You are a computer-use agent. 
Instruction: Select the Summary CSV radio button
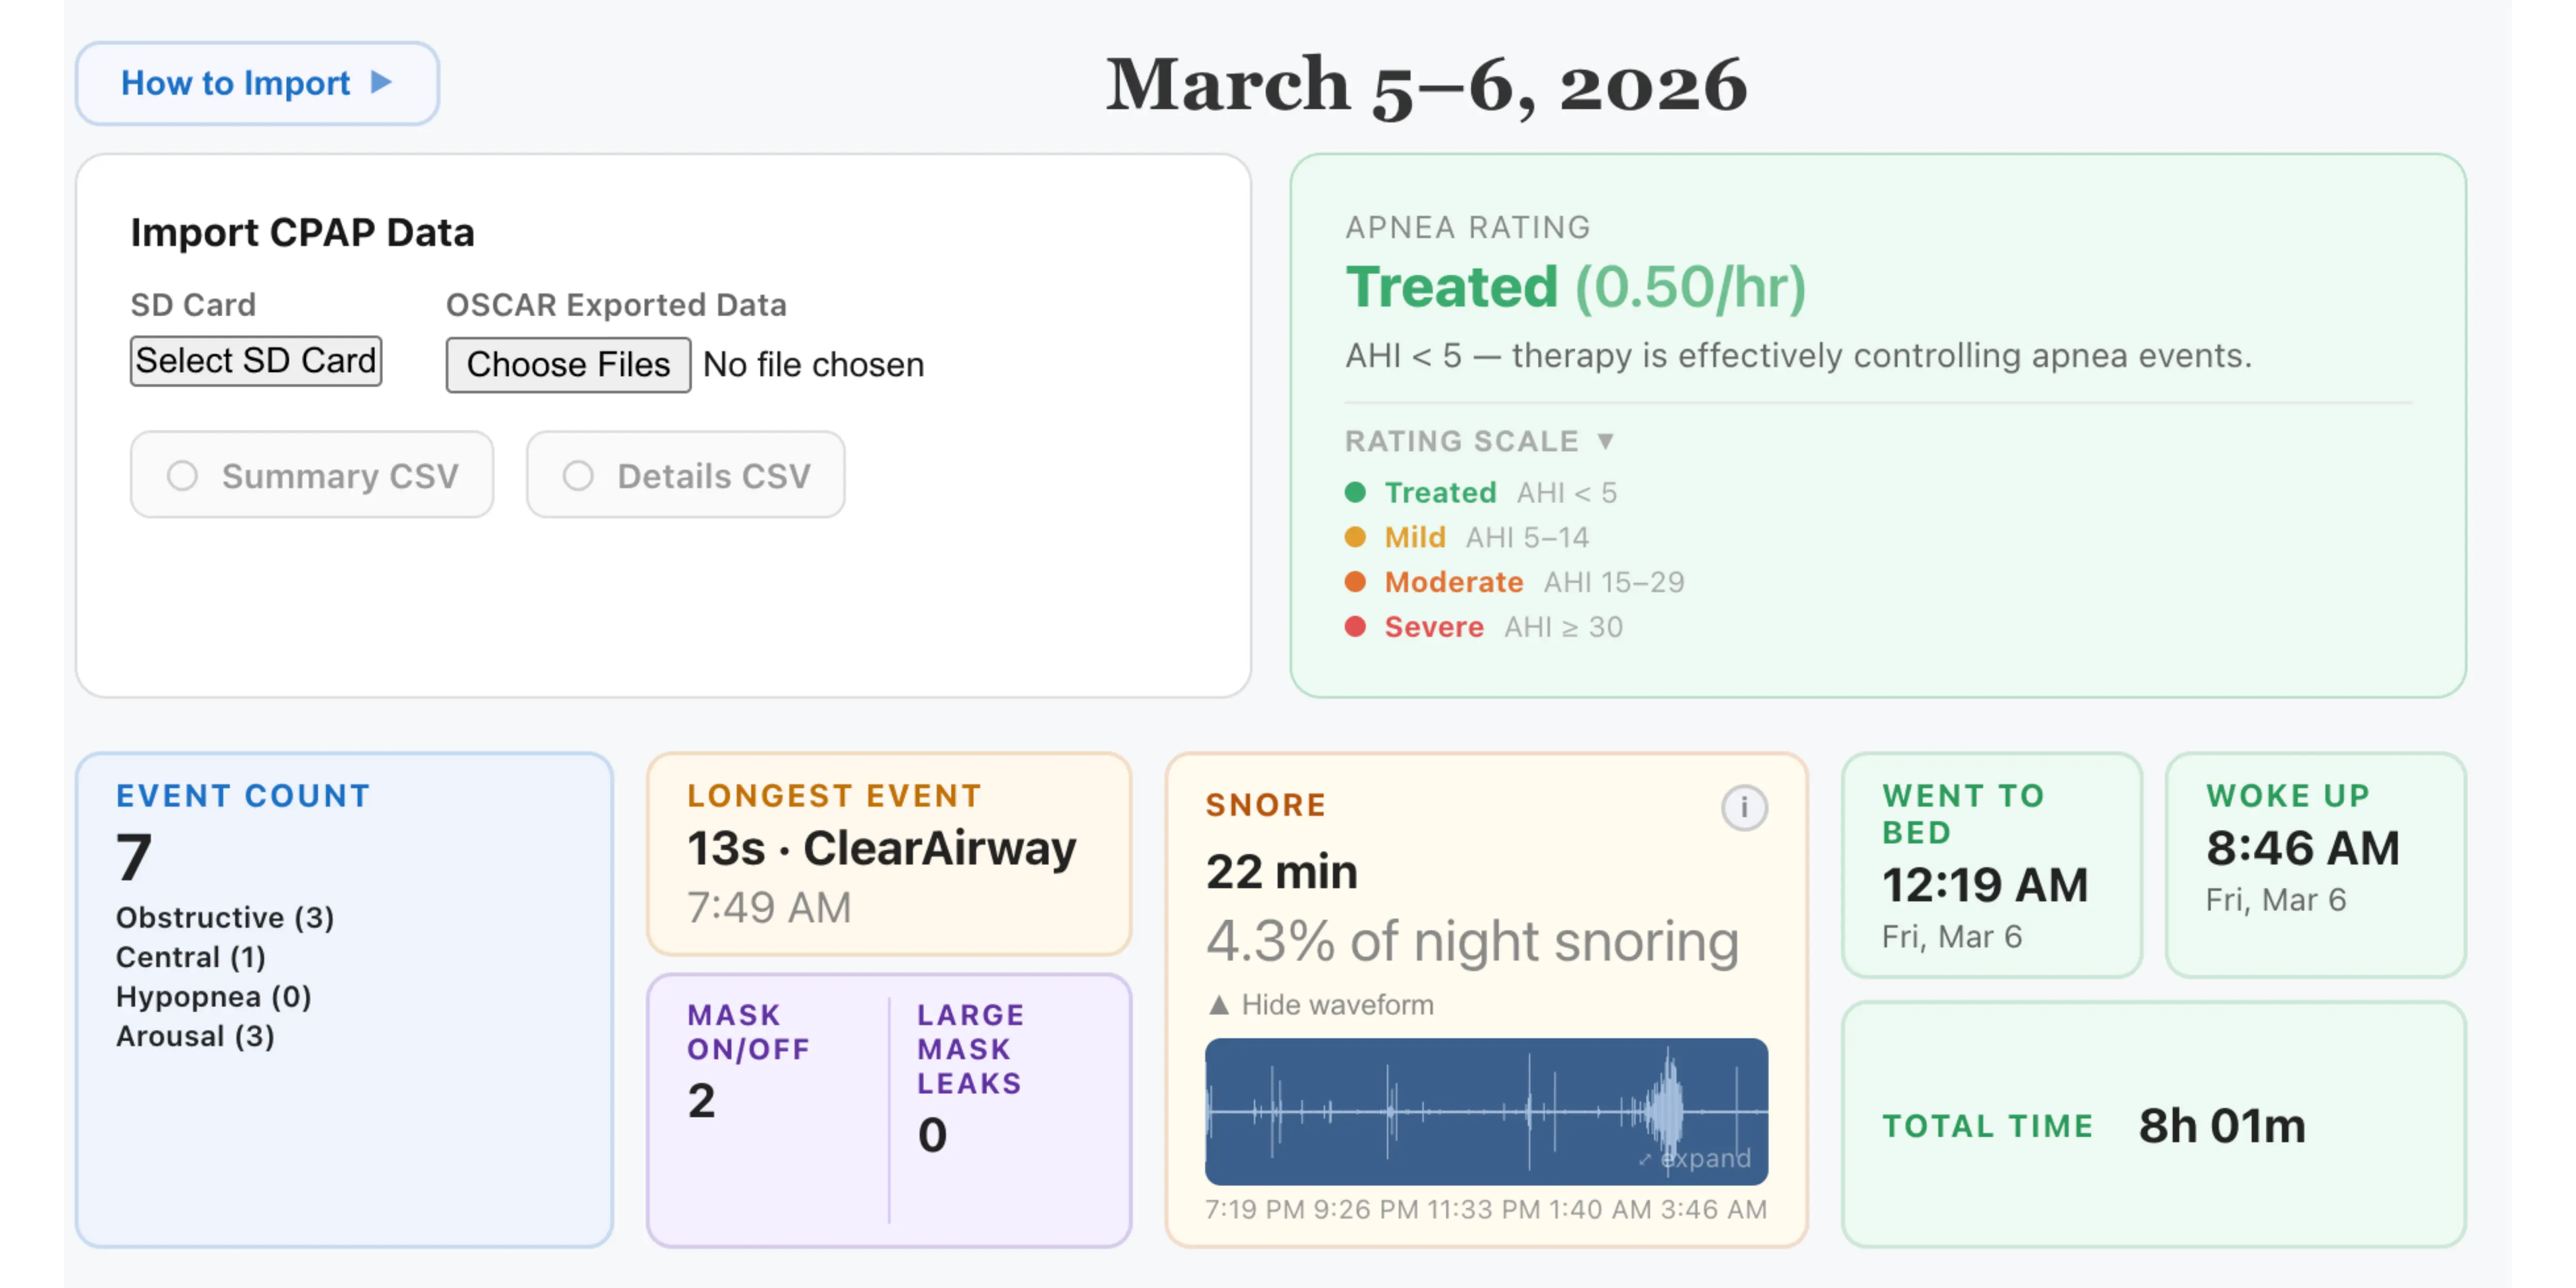tap(183, 476)
